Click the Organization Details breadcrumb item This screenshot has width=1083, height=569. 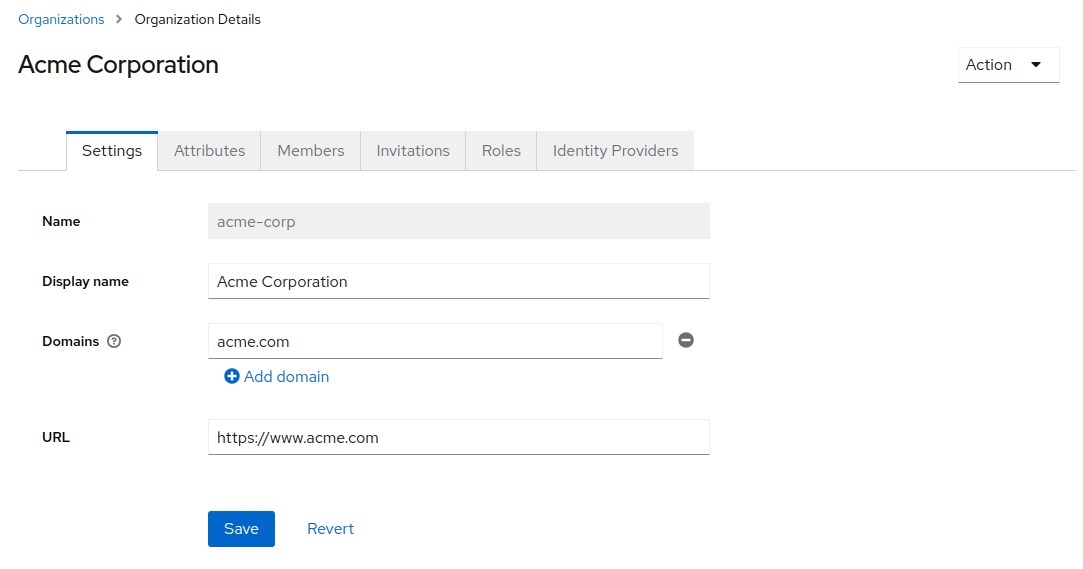pyautogui.click(x=198, y=19)
